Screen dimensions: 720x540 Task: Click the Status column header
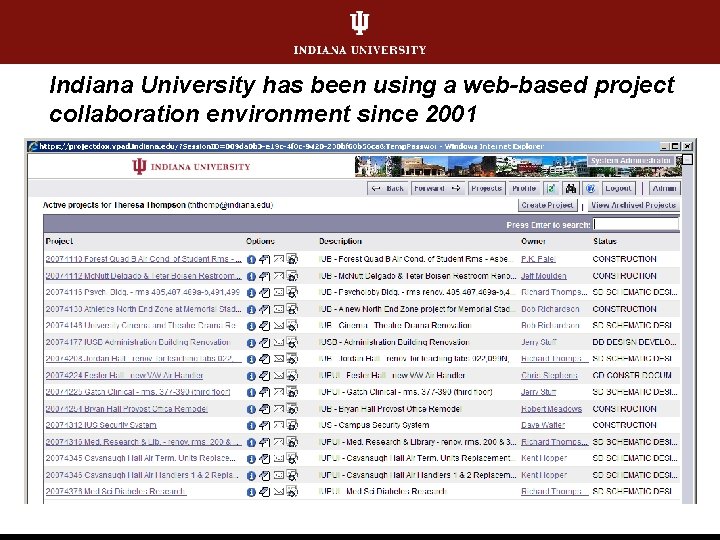(604, 241)
